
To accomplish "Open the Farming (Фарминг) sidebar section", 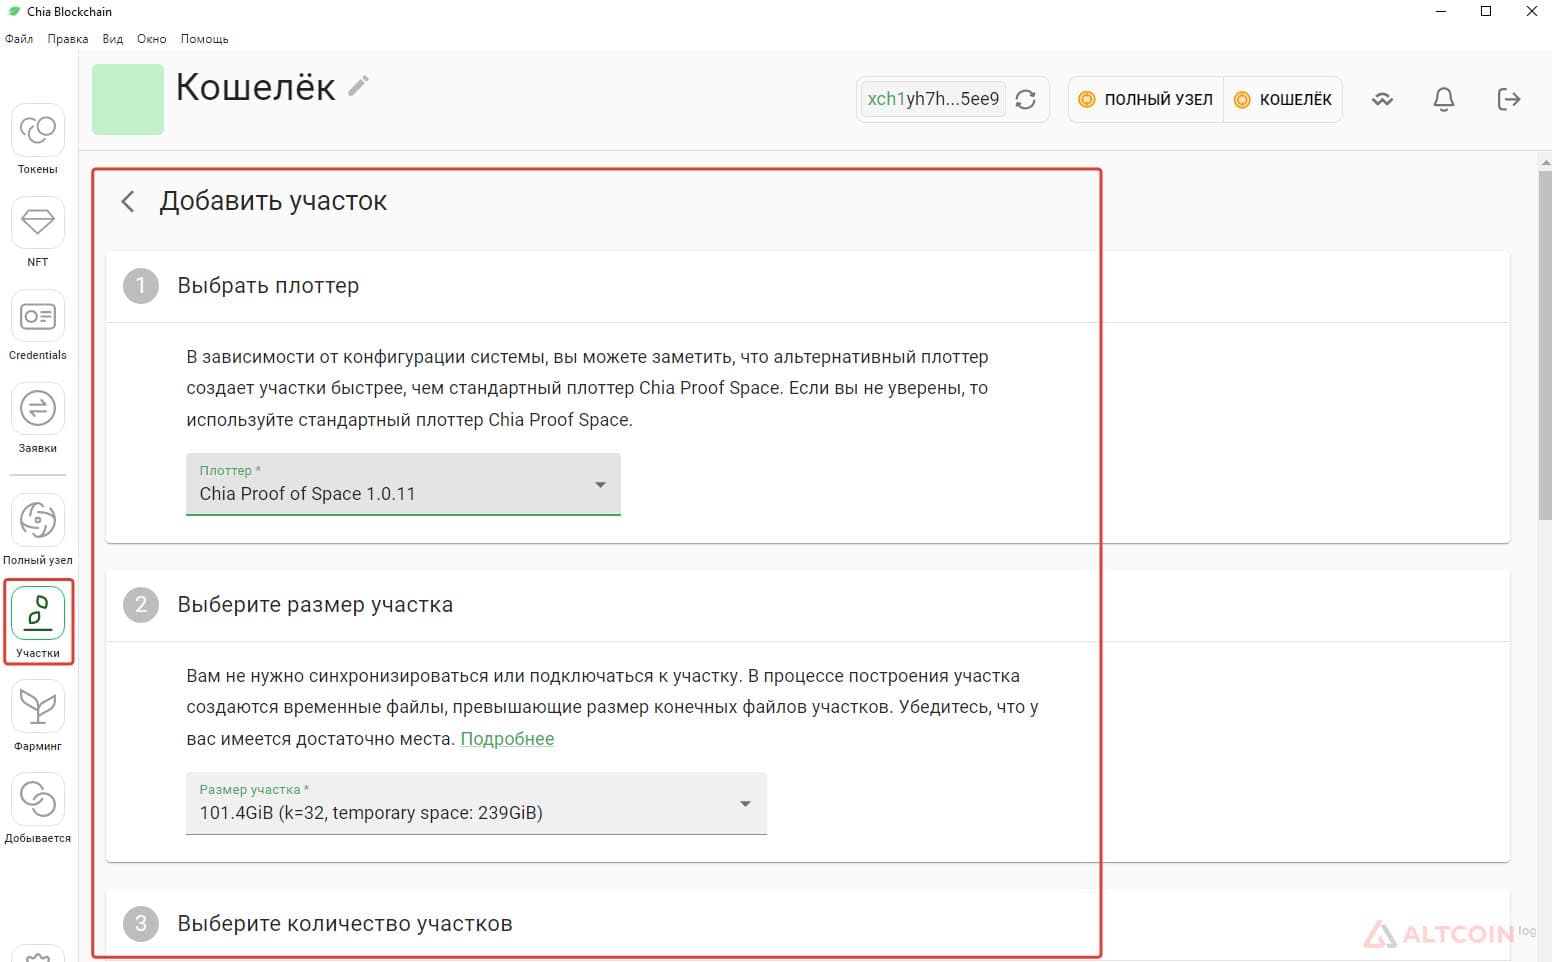I will coord(38,716).
